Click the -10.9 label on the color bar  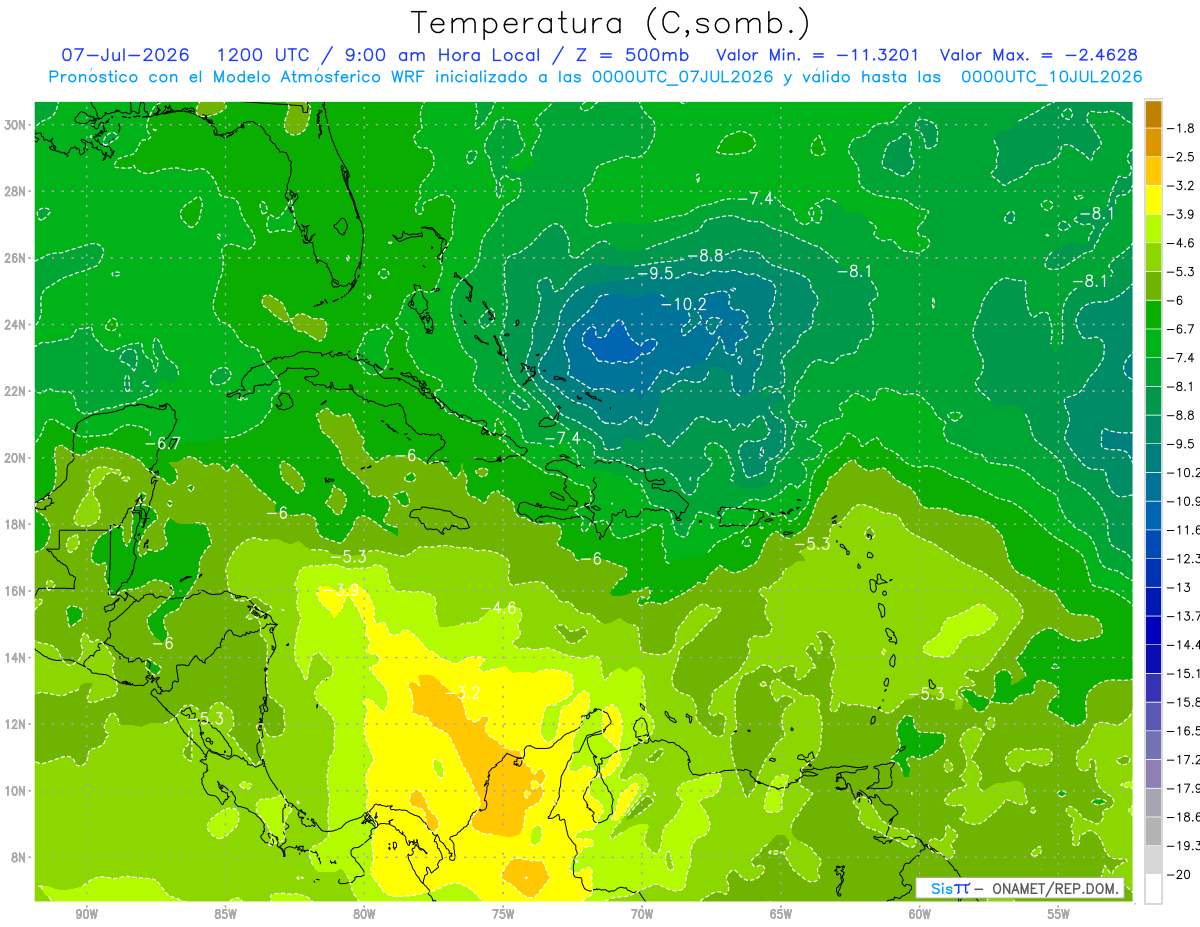point(1185,500)
